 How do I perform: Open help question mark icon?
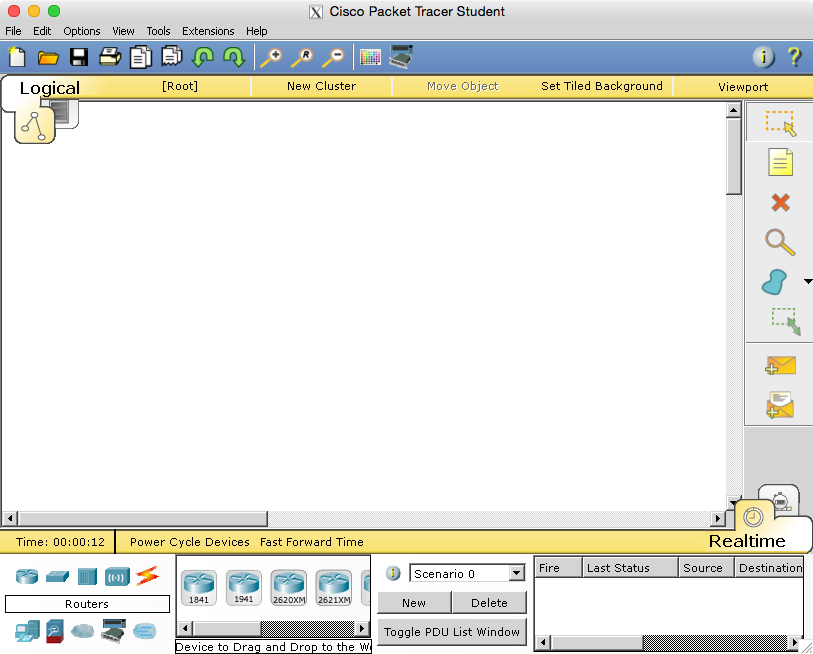tap(794, 57)
